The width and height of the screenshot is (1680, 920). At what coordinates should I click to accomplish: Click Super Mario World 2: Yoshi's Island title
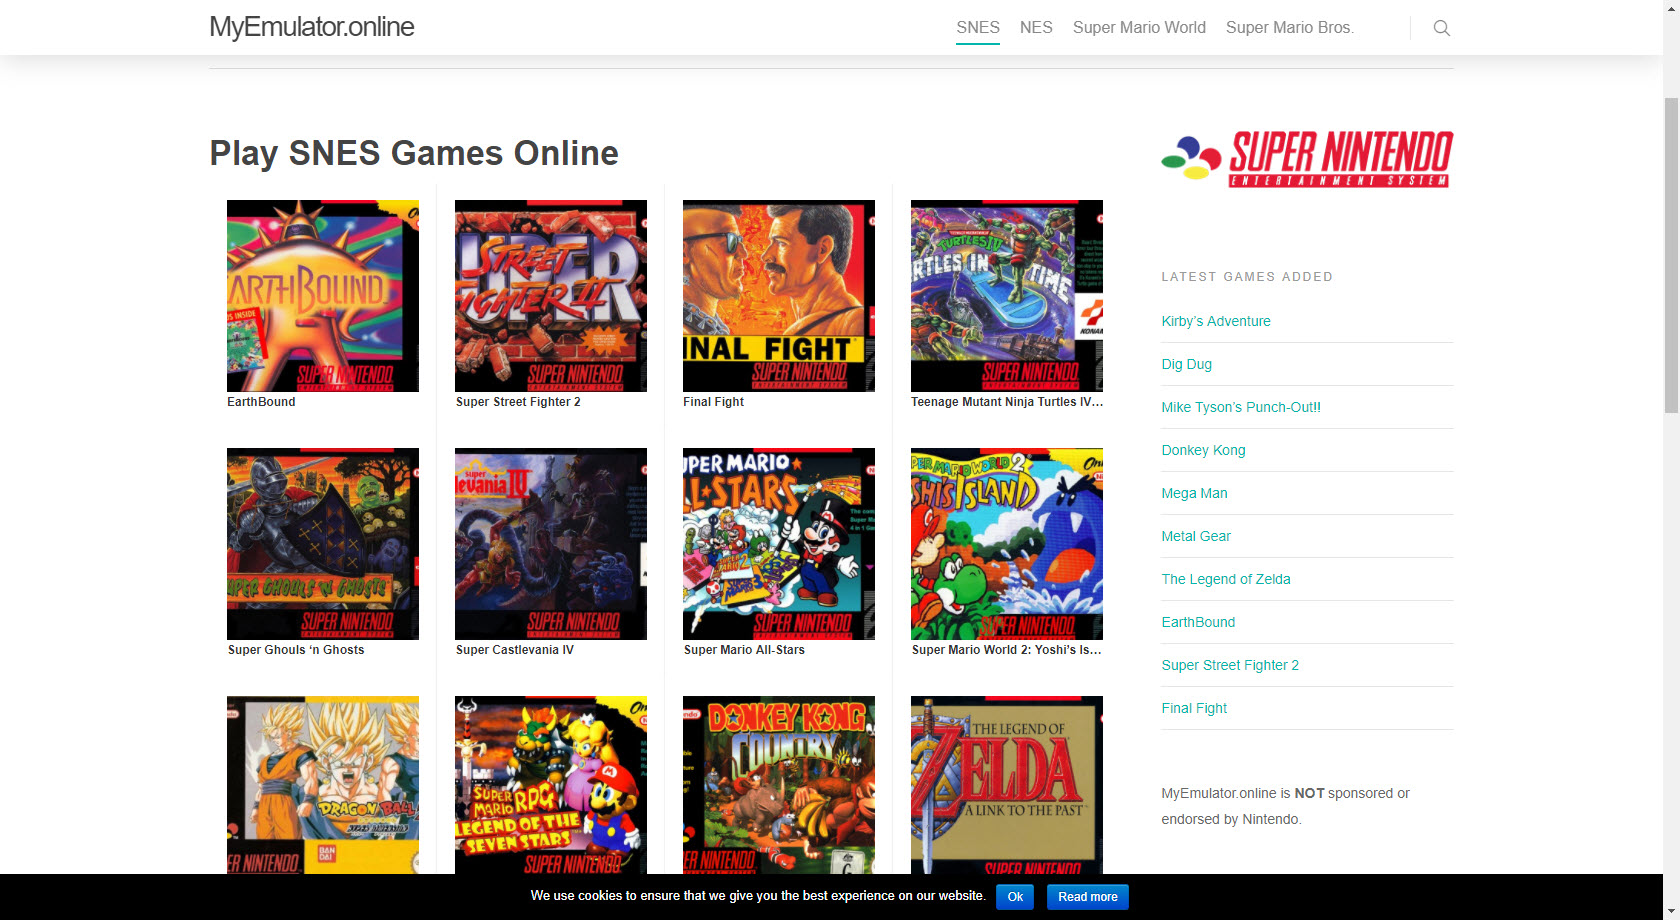(x=1007, y=650)
